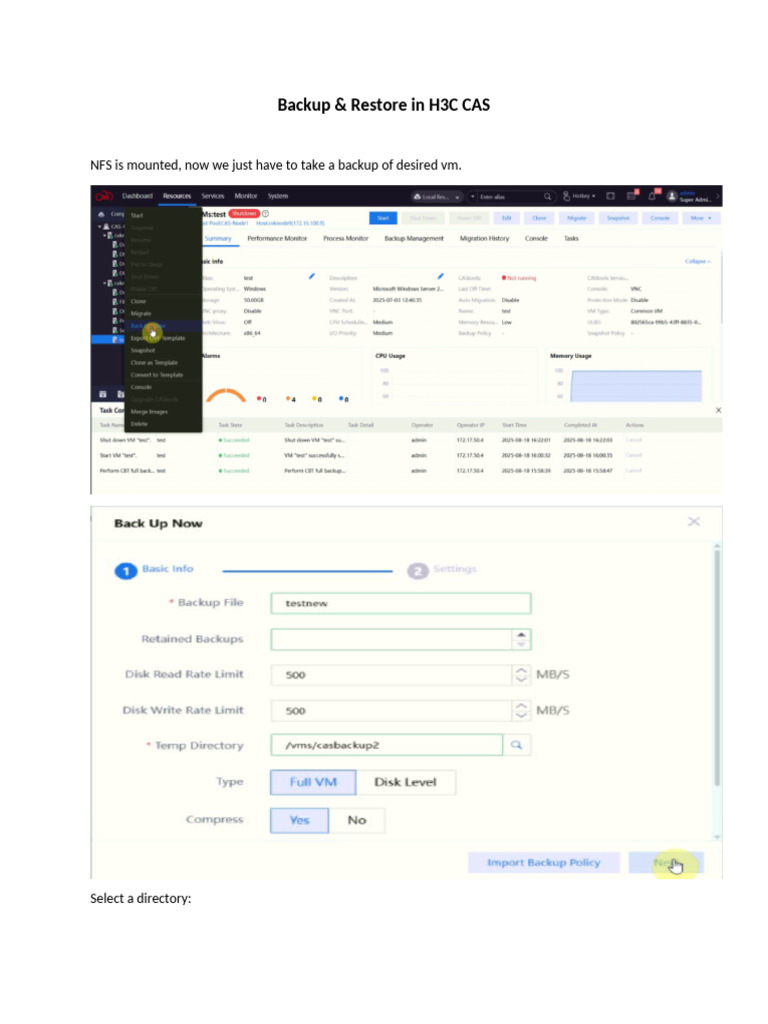
Task: Switch to the Process Monitor tab
Action: [346, 238]
